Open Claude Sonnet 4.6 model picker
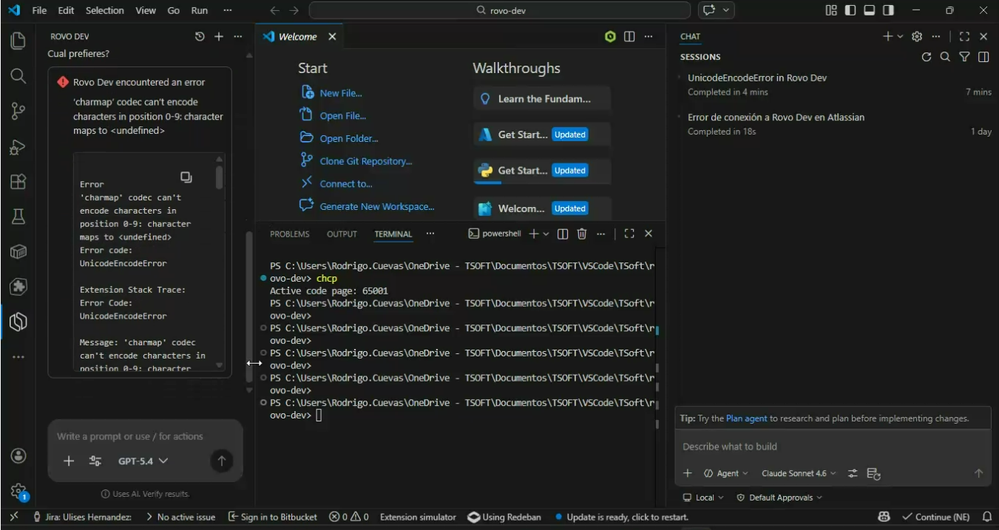Screen dimensions: 999x530 (x=798, y=473)
